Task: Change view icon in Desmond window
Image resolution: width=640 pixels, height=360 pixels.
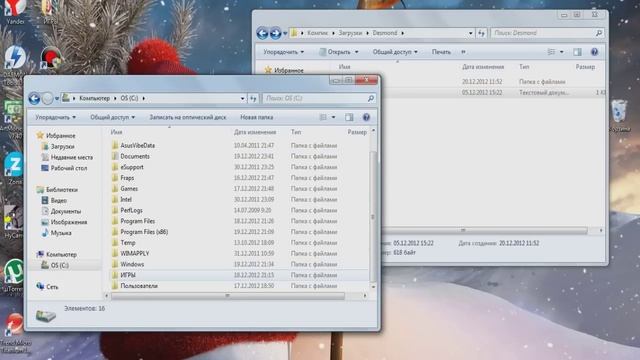Action: [x=551, y=52]
